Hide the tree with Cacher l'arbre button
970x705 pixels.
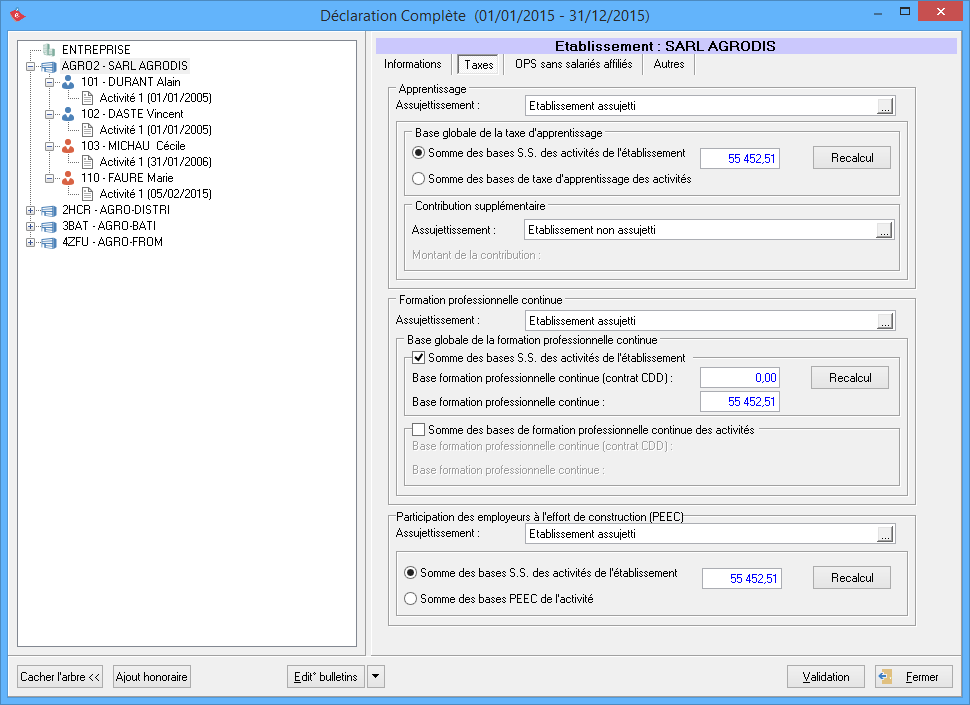pyautogui.click(x=61, y=677)
